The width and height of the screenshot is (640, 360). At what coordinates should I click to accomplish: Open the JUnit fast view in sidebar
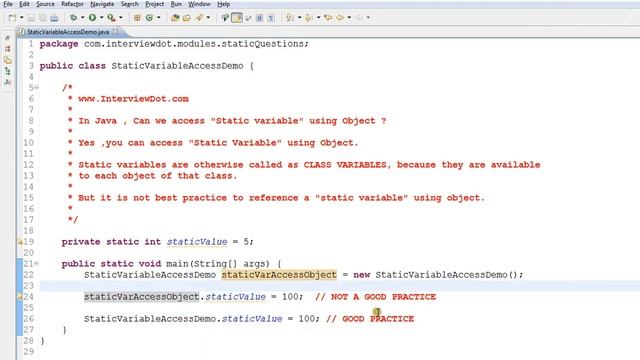click(7, 82)
